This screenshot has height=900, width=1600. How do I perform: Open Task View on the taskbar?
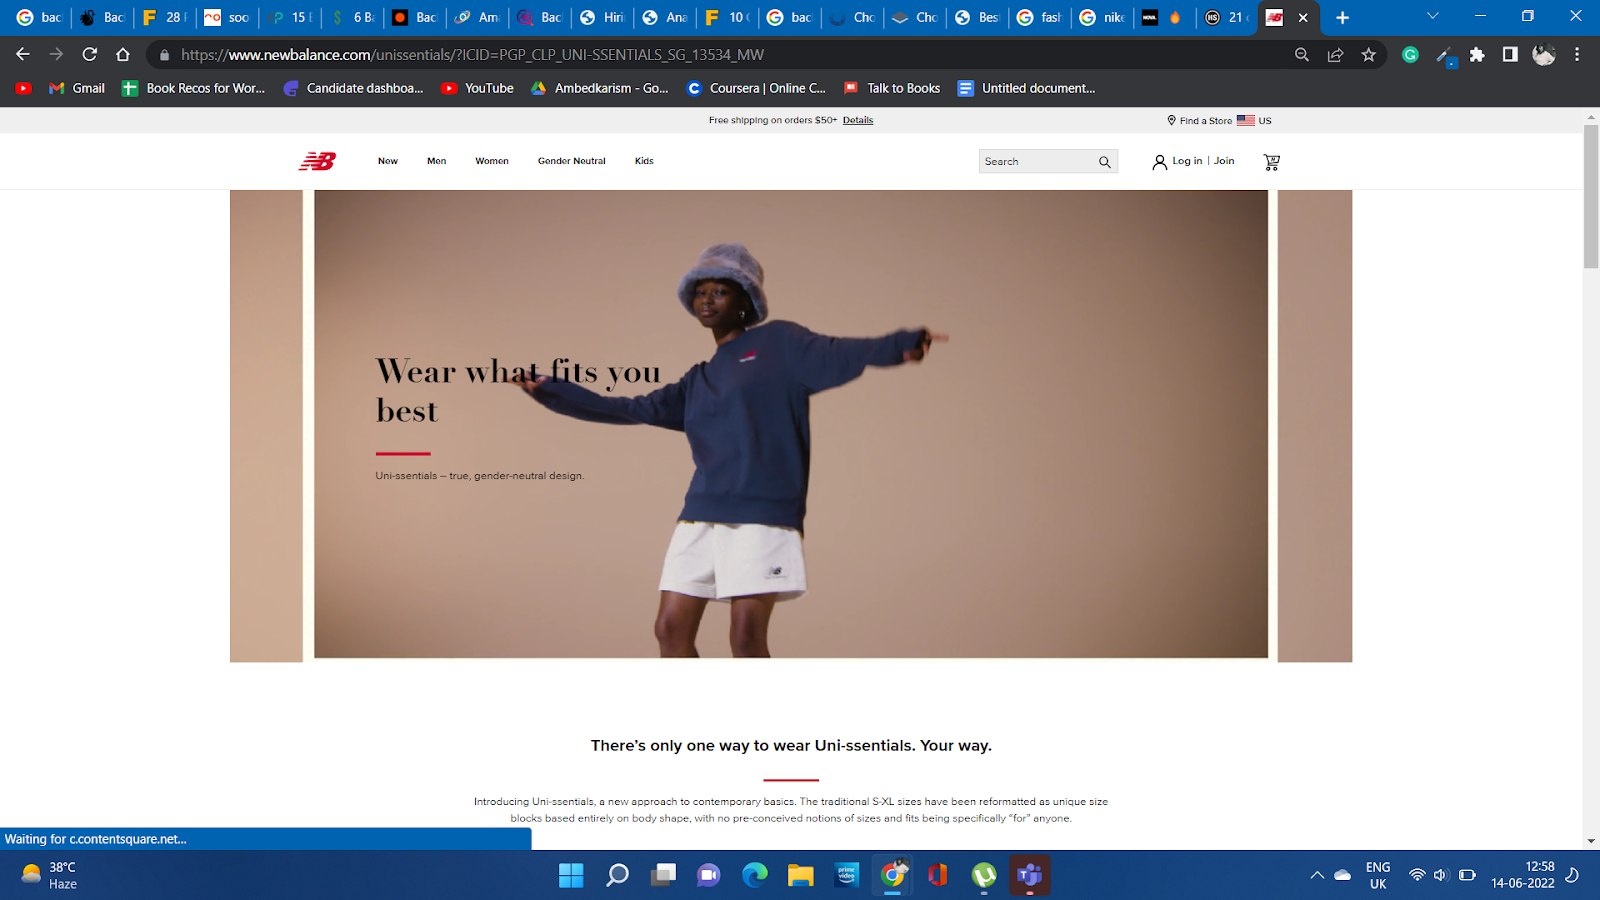coord(663,875)
